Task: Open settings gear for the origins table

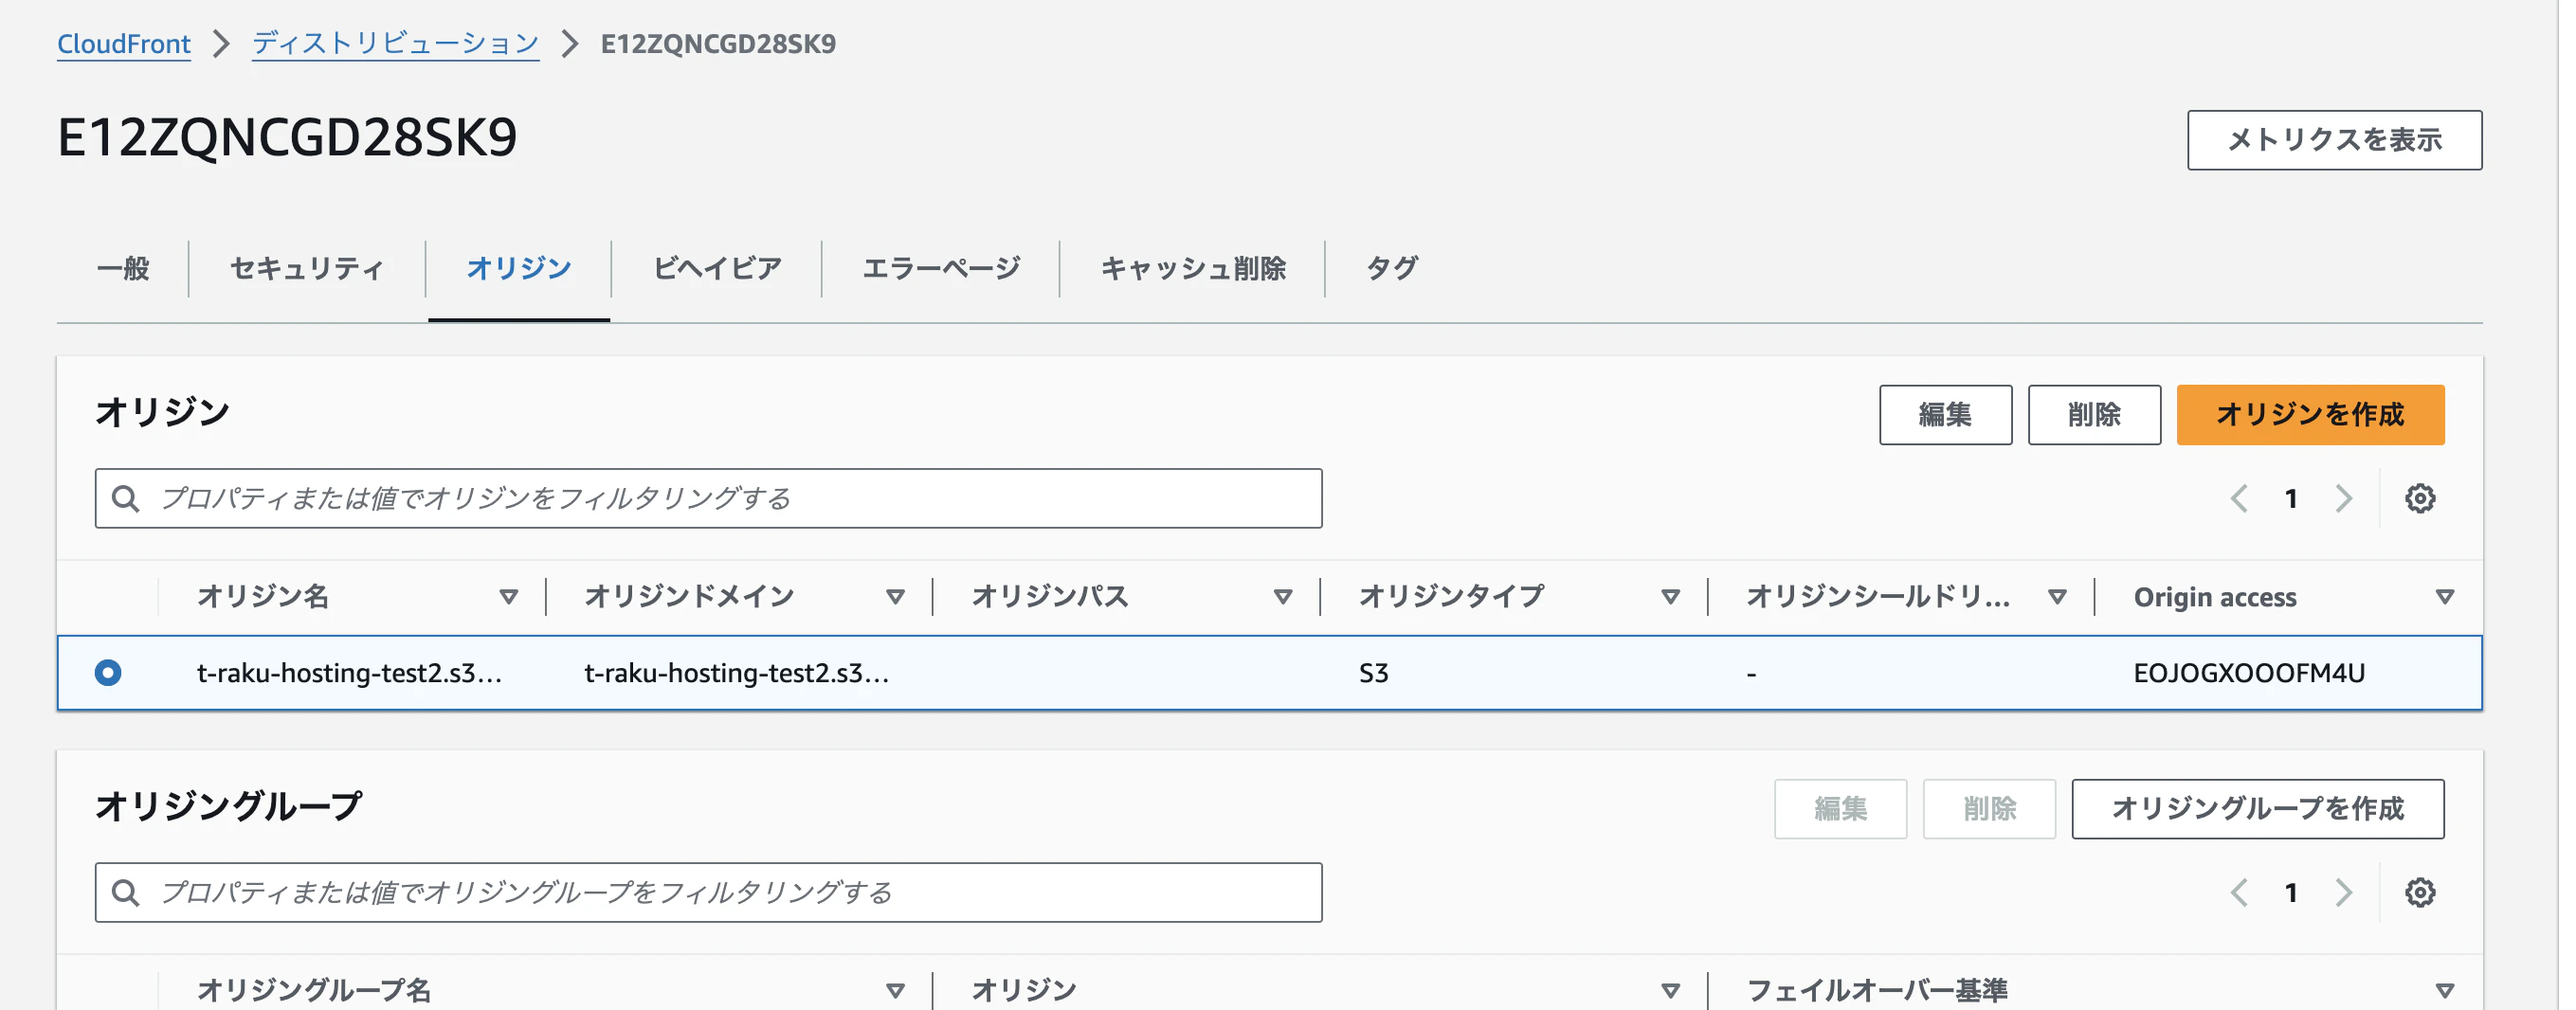Action: click(x=2420, y=497)
